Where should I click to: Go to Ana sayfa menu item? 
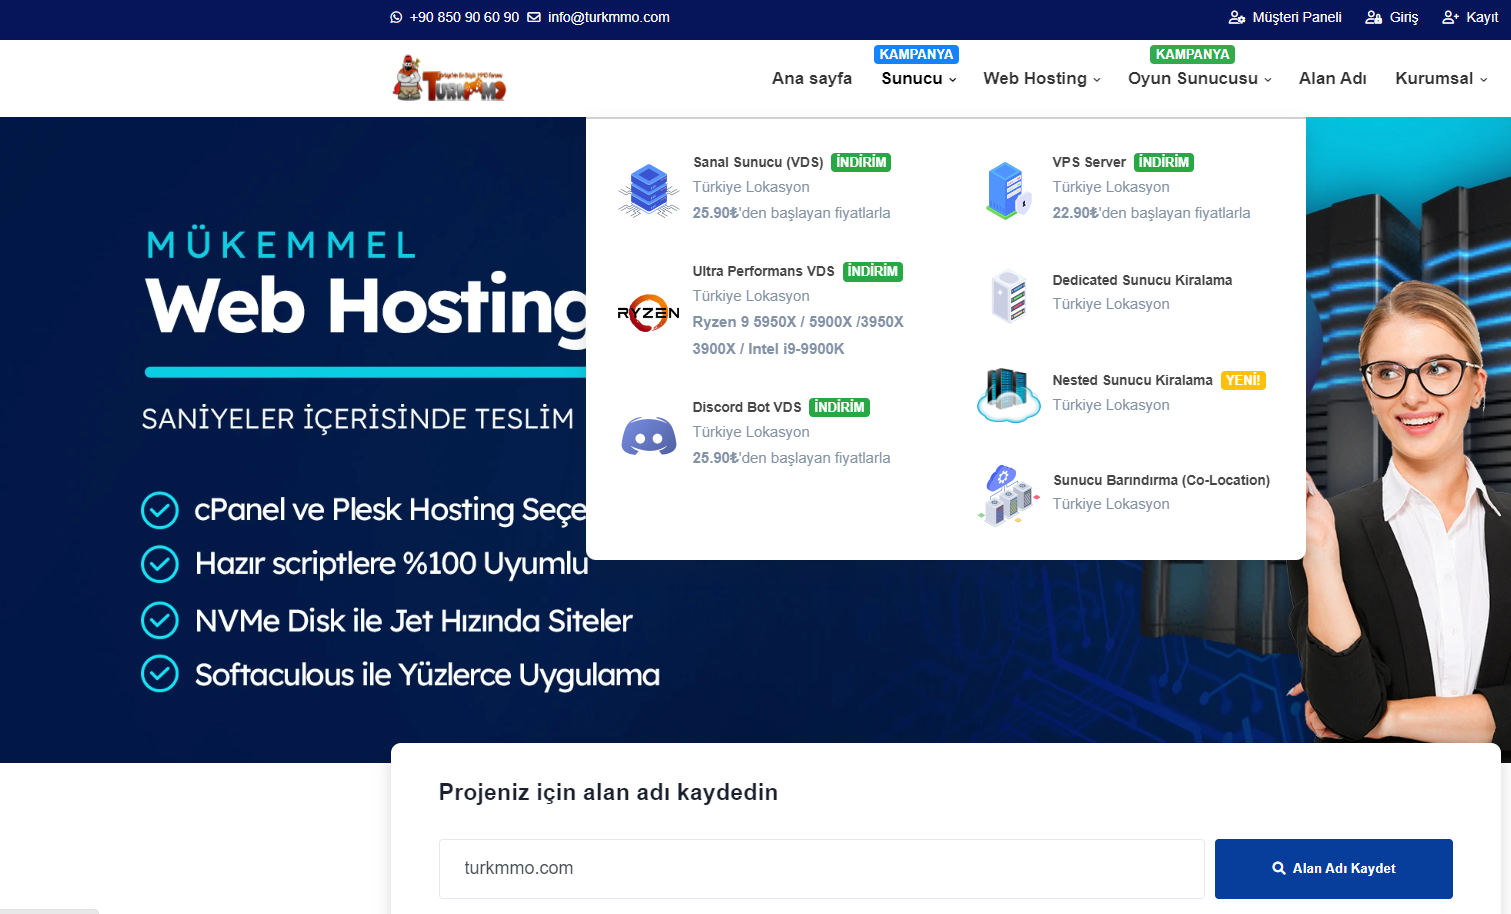click(x=812, y=78)
